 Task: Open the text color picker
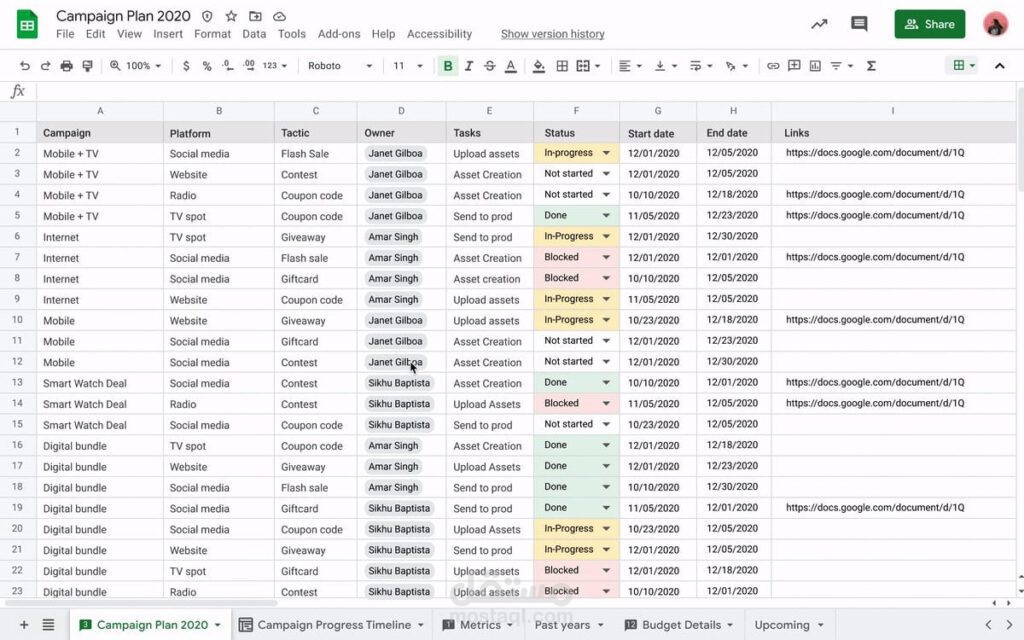(x=511, y=66)
